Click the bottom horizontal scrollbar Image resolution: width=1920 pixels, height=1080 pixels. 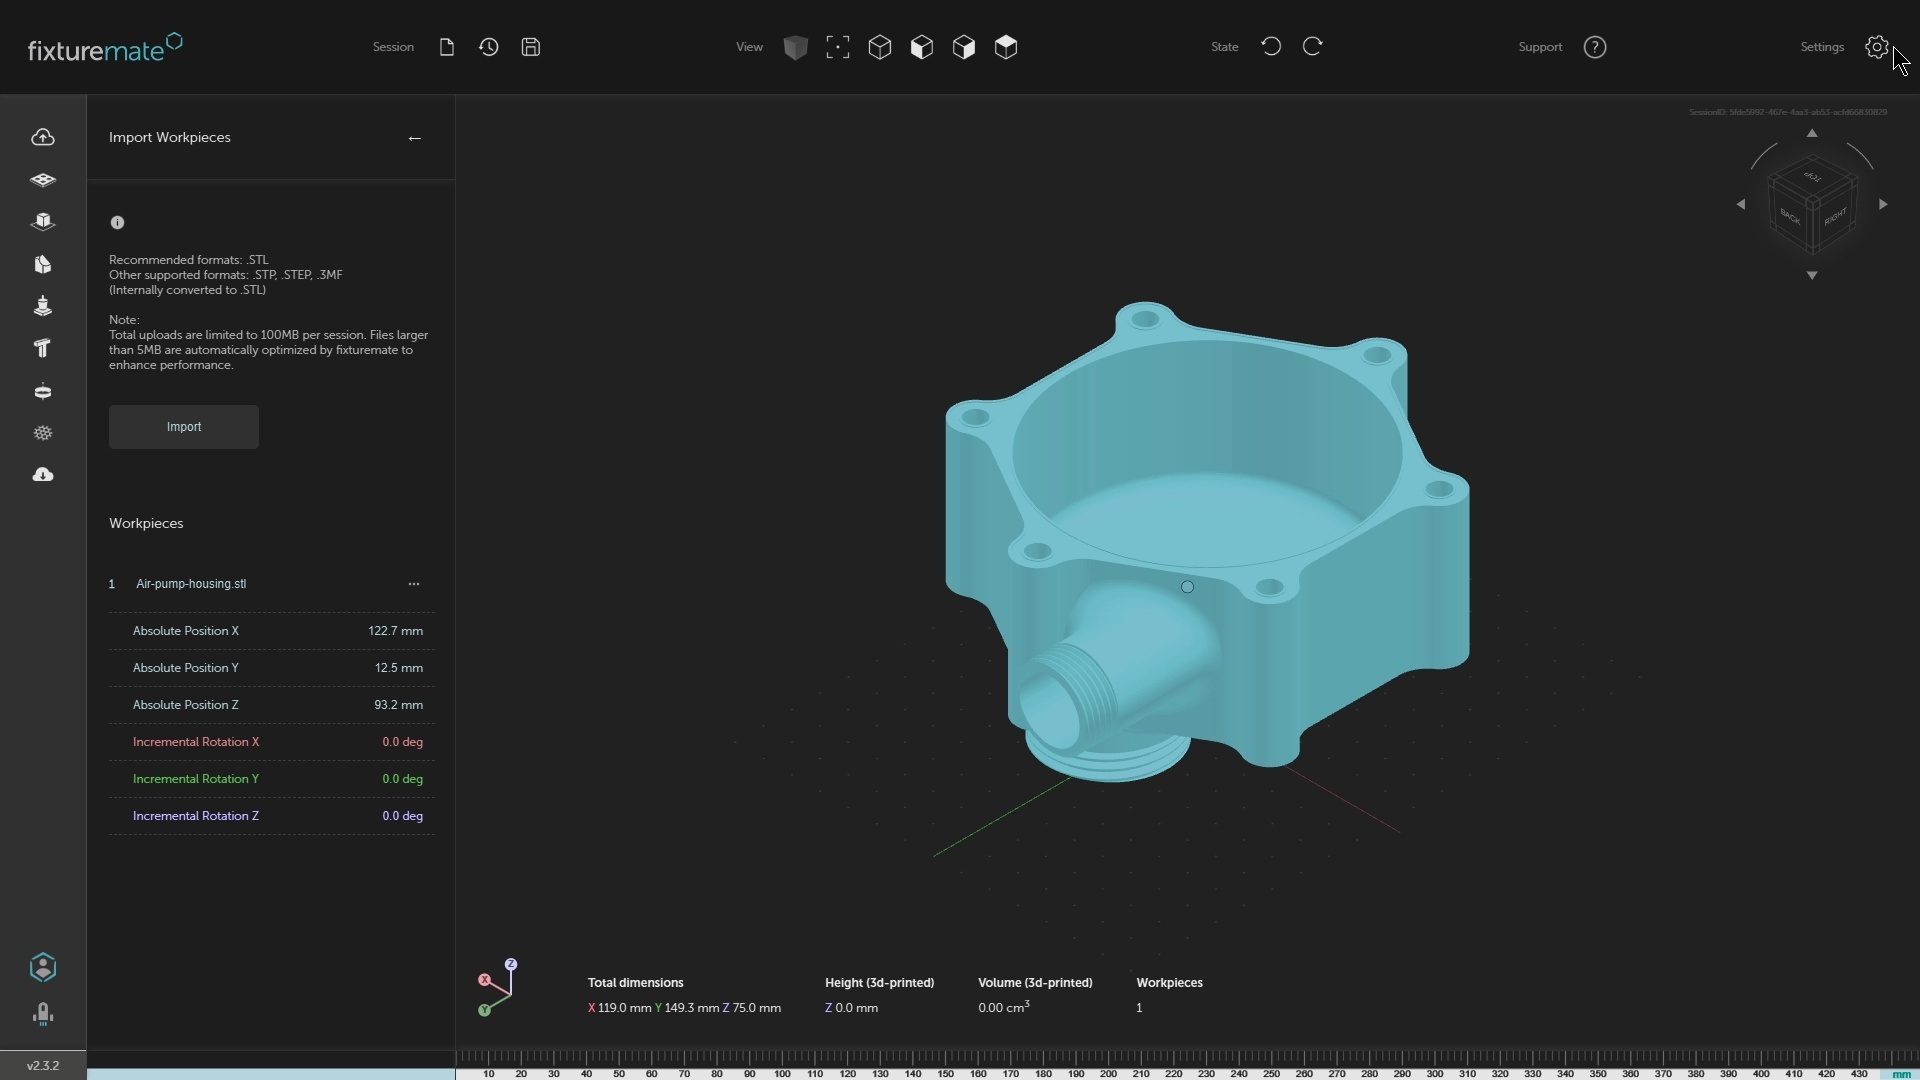[270, 1074]
